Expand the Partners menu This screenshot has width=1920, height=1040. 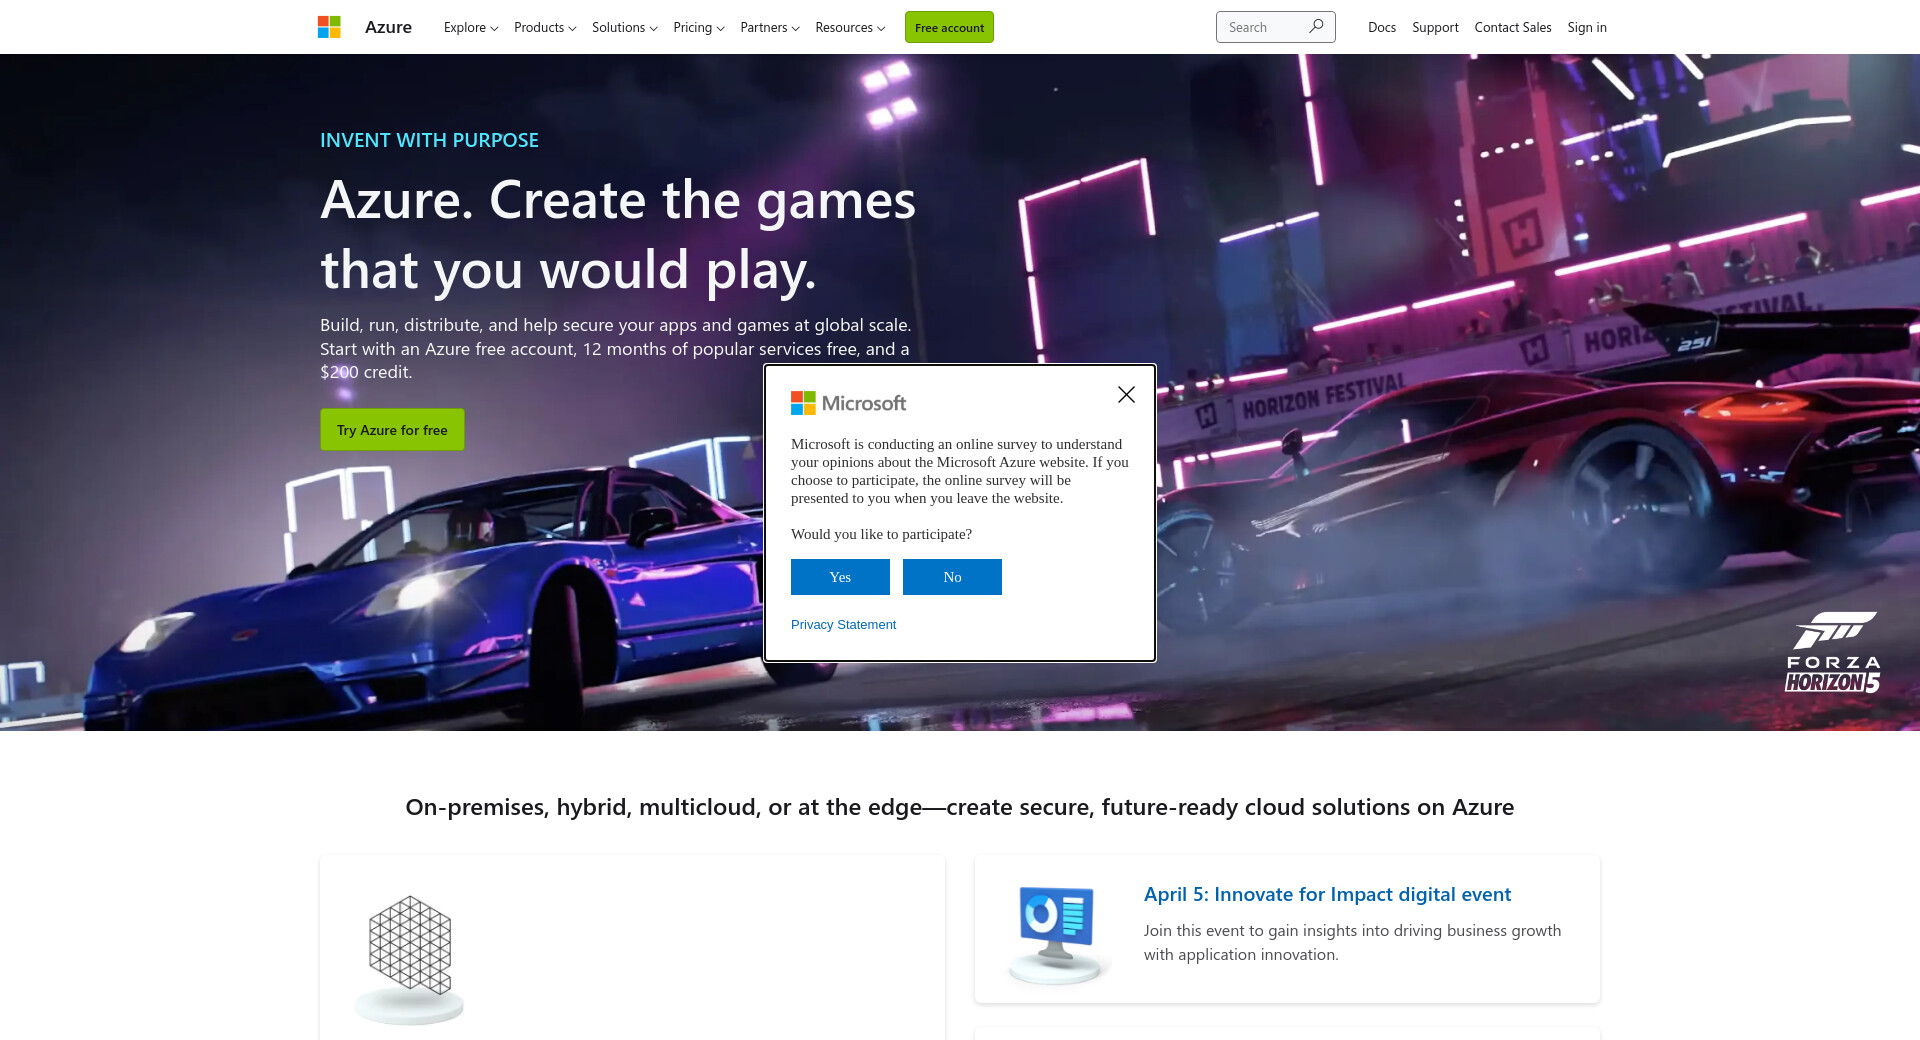769,28
